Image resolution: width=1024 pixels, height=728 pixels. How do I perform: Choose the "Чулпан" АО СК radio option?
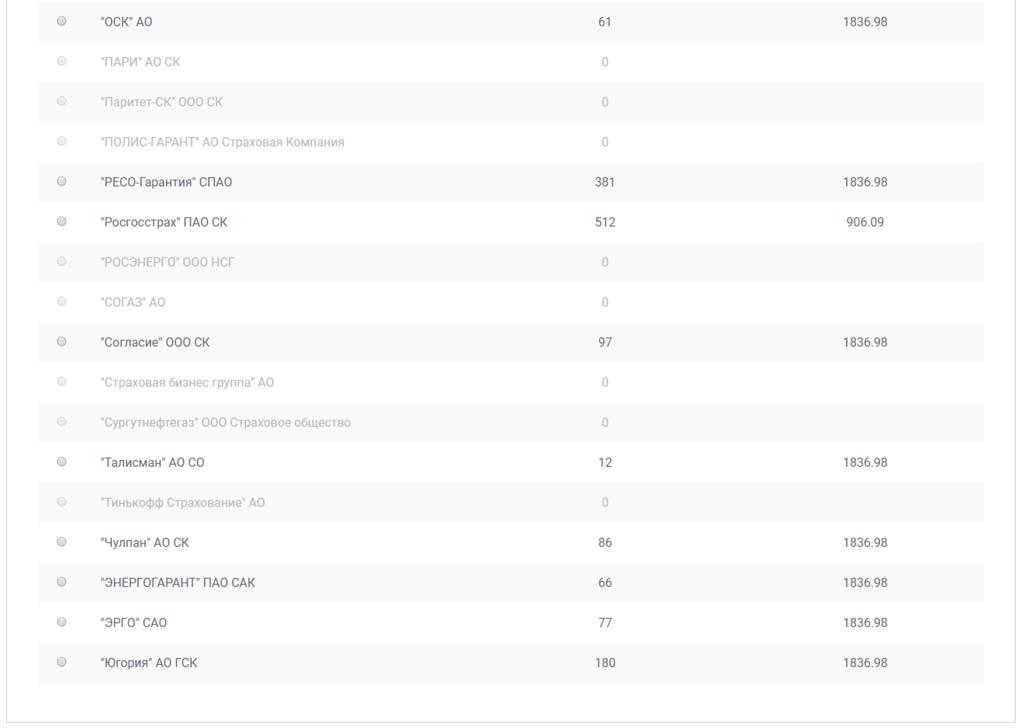click(x=62, y=541)
